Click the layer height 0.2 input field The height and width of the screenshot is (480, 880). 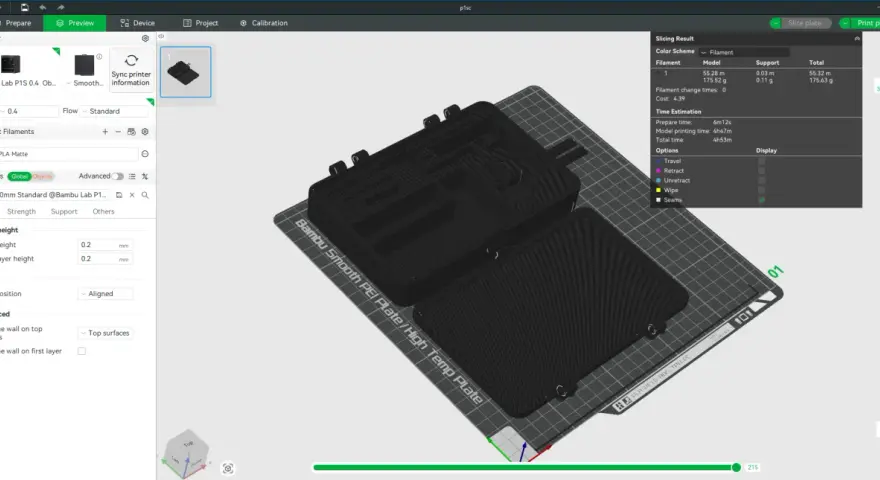coord(105,245)
